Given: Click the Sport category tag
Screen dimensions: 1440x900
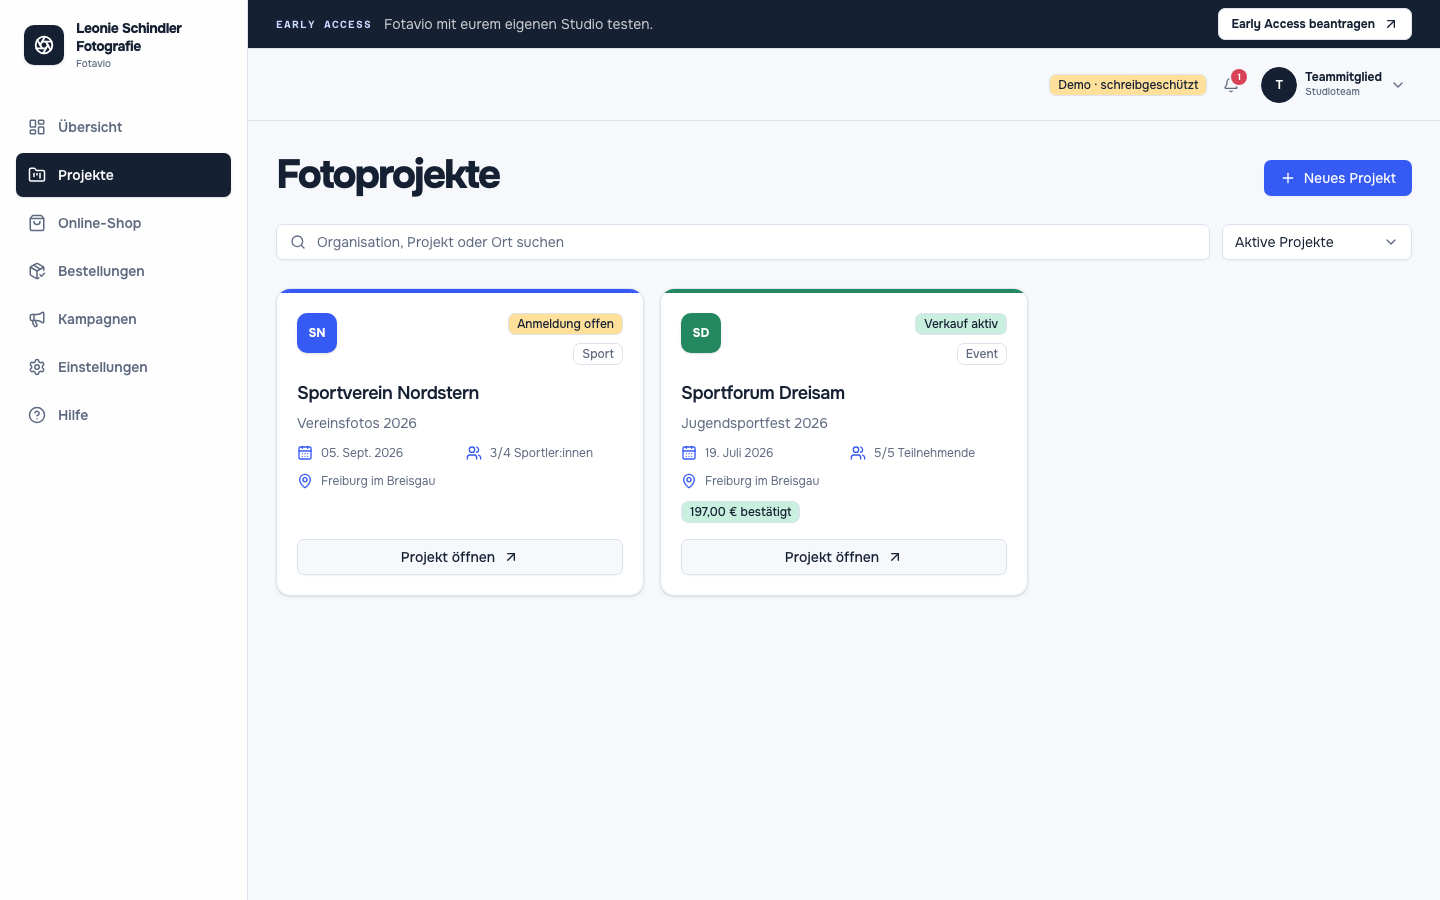Looking at the screenshot, I should (598, 354).
